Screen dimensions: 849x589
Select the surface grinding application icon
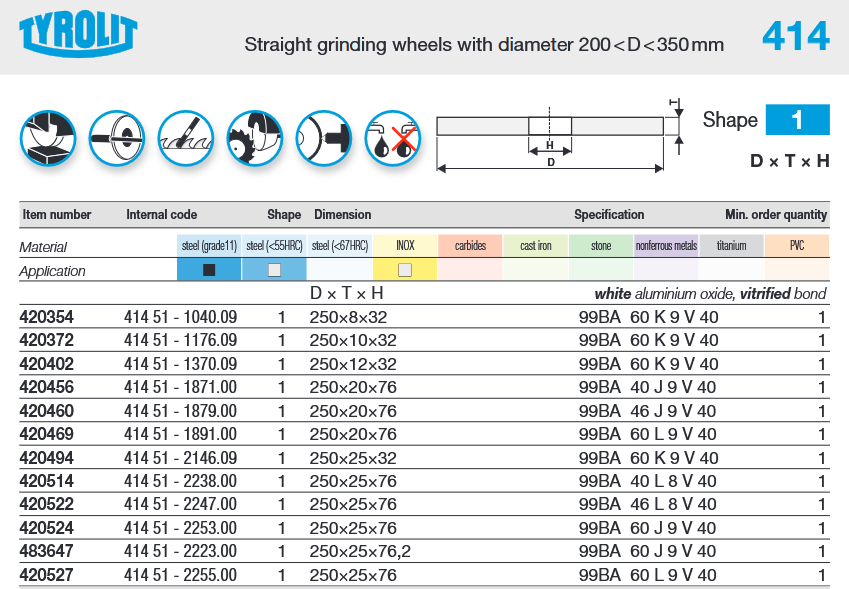[x=47, y=137]
